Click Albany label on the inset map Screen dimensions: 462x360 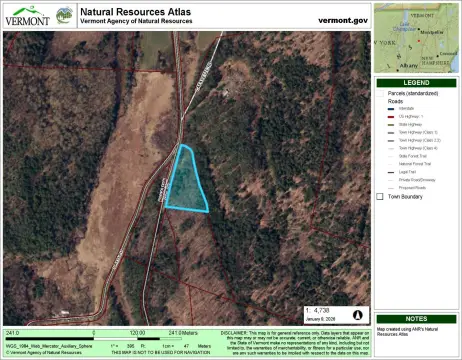click(409, 66)
